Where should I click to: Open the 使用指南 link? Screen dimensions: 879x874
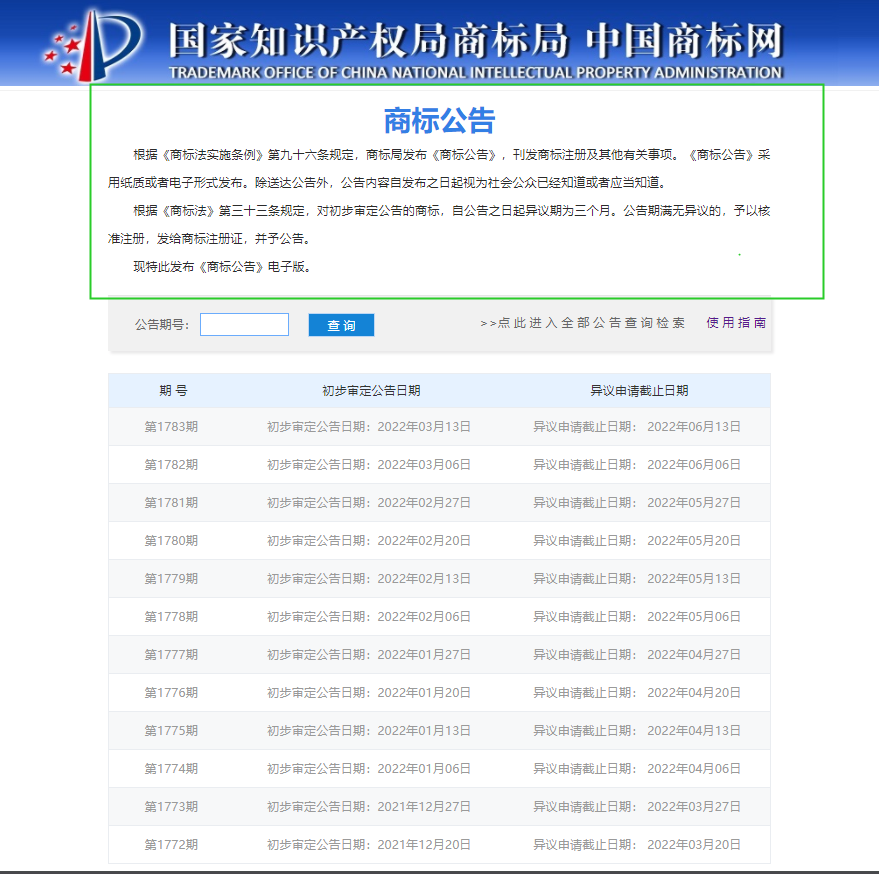(x=736, y=323)
